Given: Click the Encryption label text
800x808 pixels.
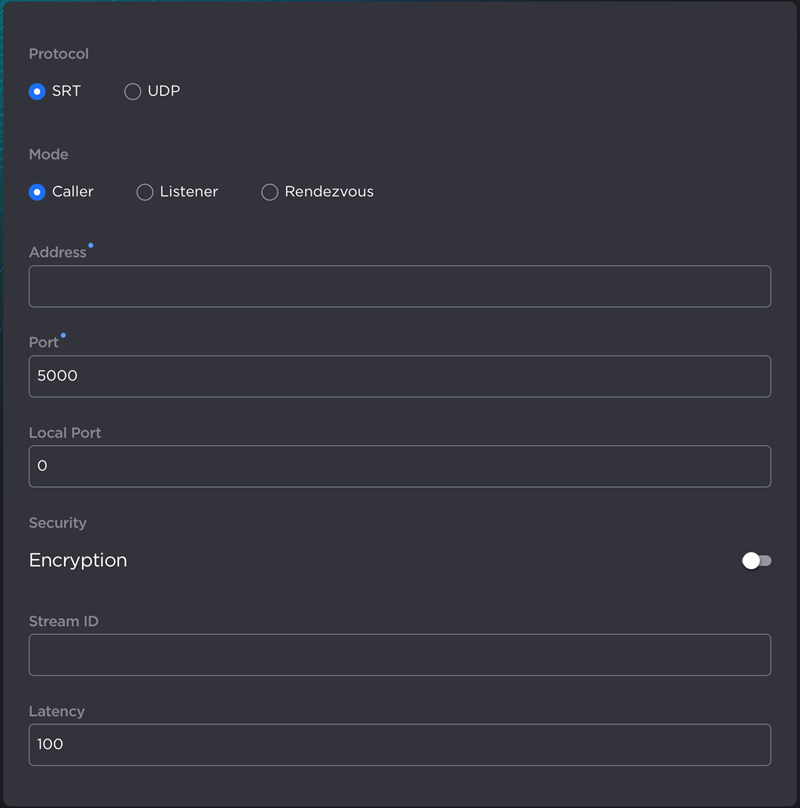Looking at the screenshot, I should pyautogui.click(x=77, y=560).
